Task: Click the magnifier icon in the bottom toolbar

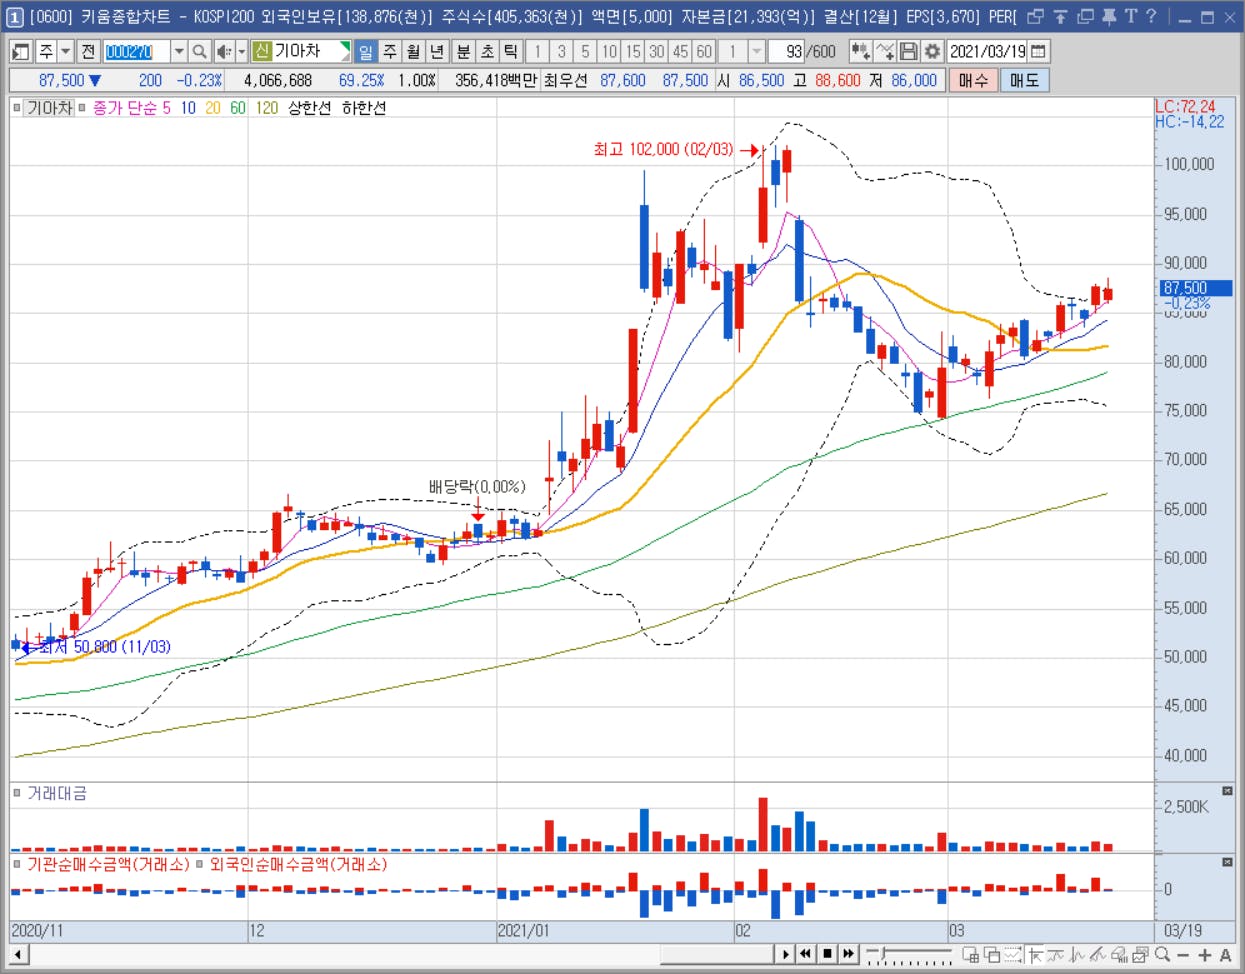Action: (1162, 955)
